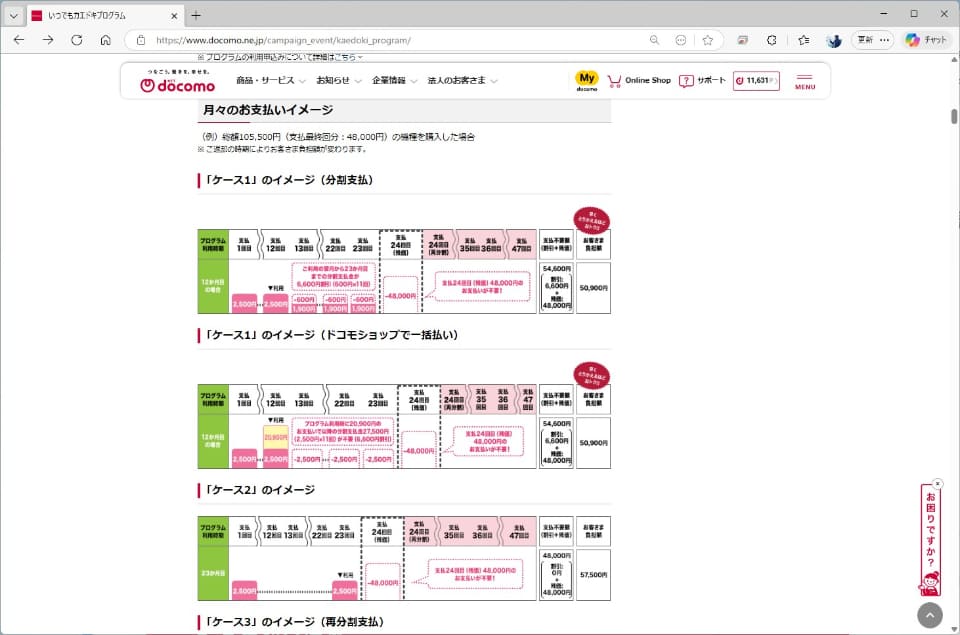
Task: Select the いつでもカエドキプログラム tab
Action: 104,16
